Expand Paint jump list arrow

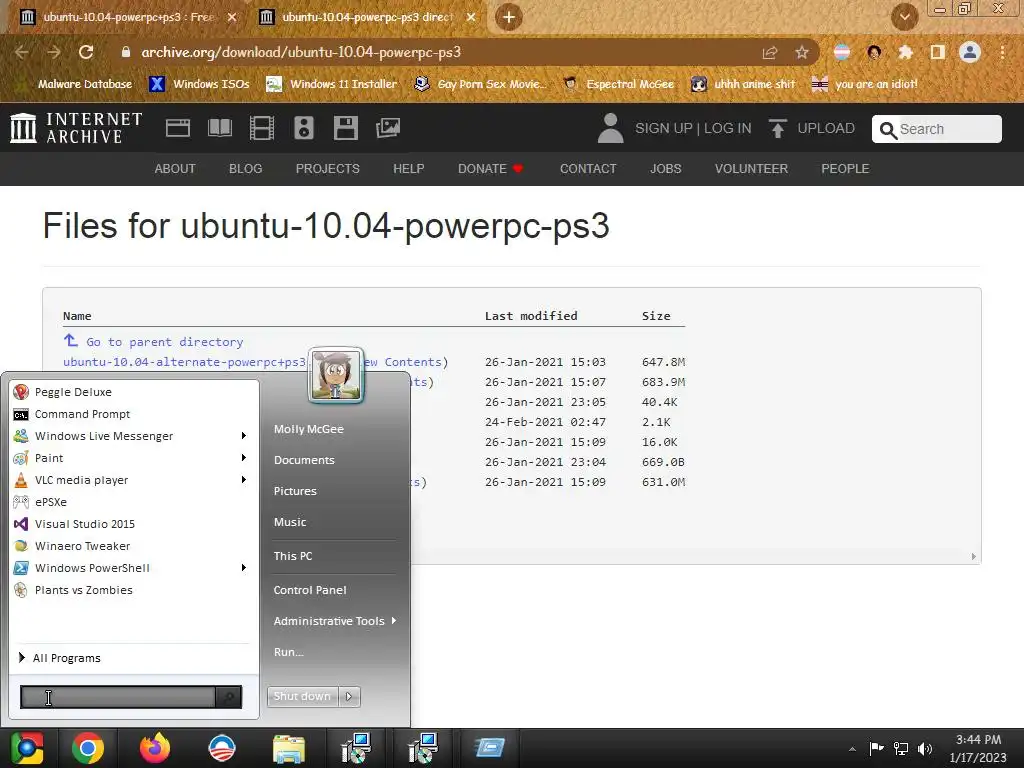click(244, 458)
